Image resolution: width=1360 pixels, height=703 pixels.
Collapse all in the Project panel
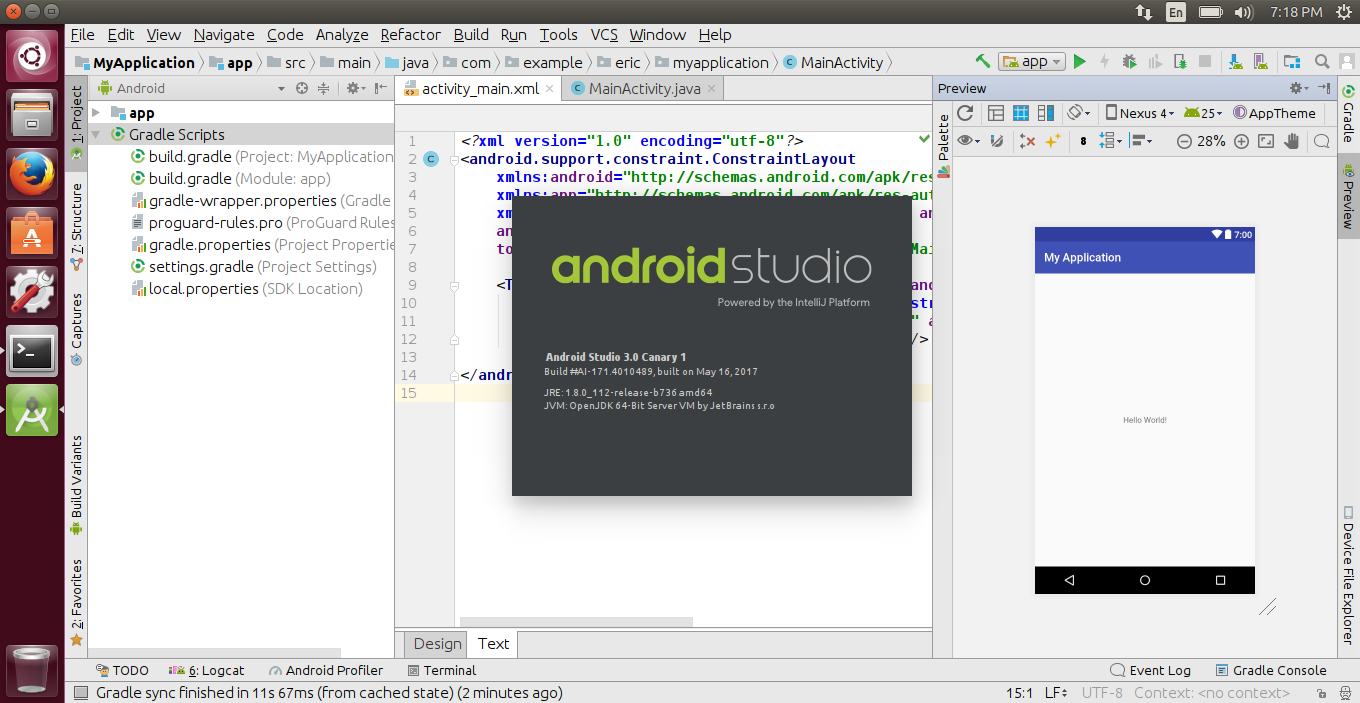coord(324,88)
